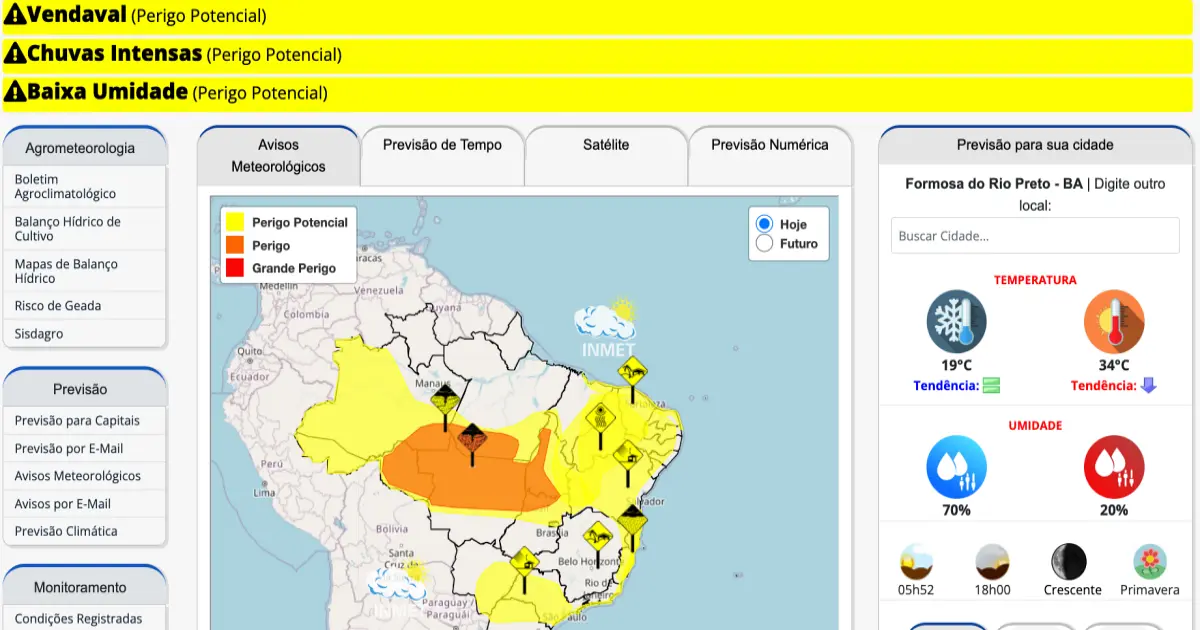
Task: Click the Perigo Potencial legend label
Action: 300,222
